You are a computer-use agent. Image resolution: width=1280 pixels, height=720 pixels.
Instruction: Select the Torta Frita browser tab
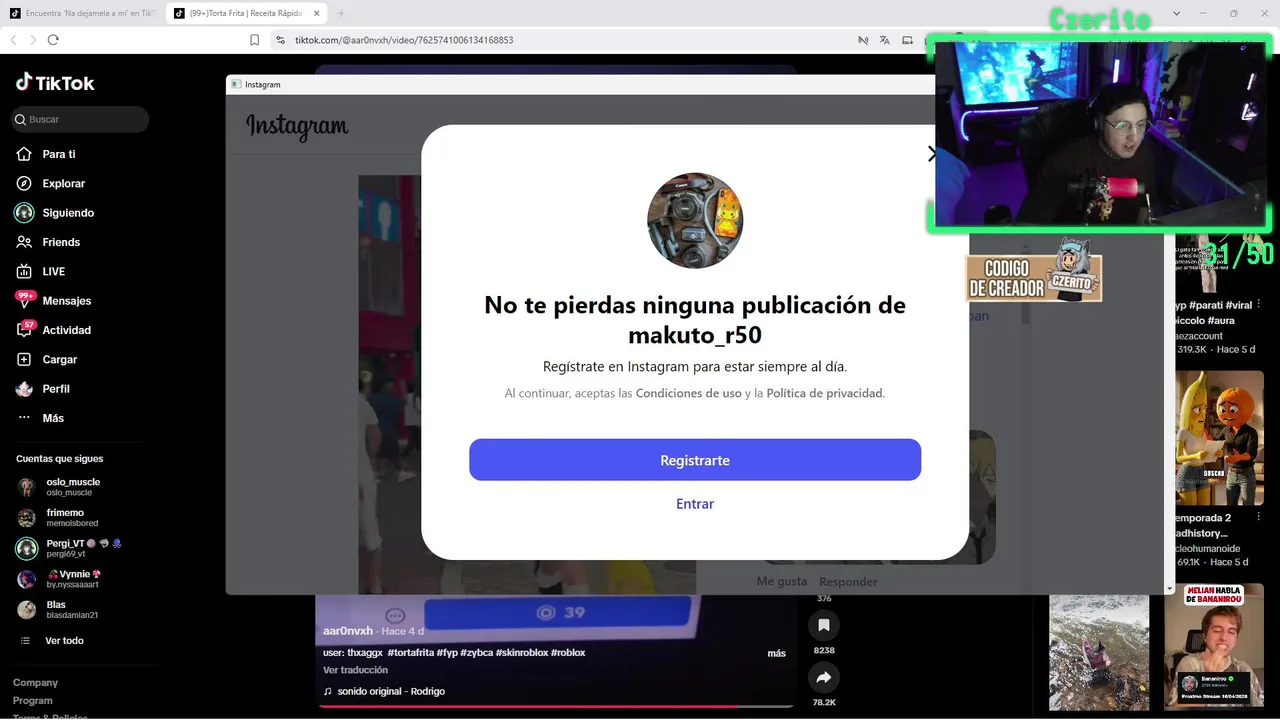pos(245,13)
